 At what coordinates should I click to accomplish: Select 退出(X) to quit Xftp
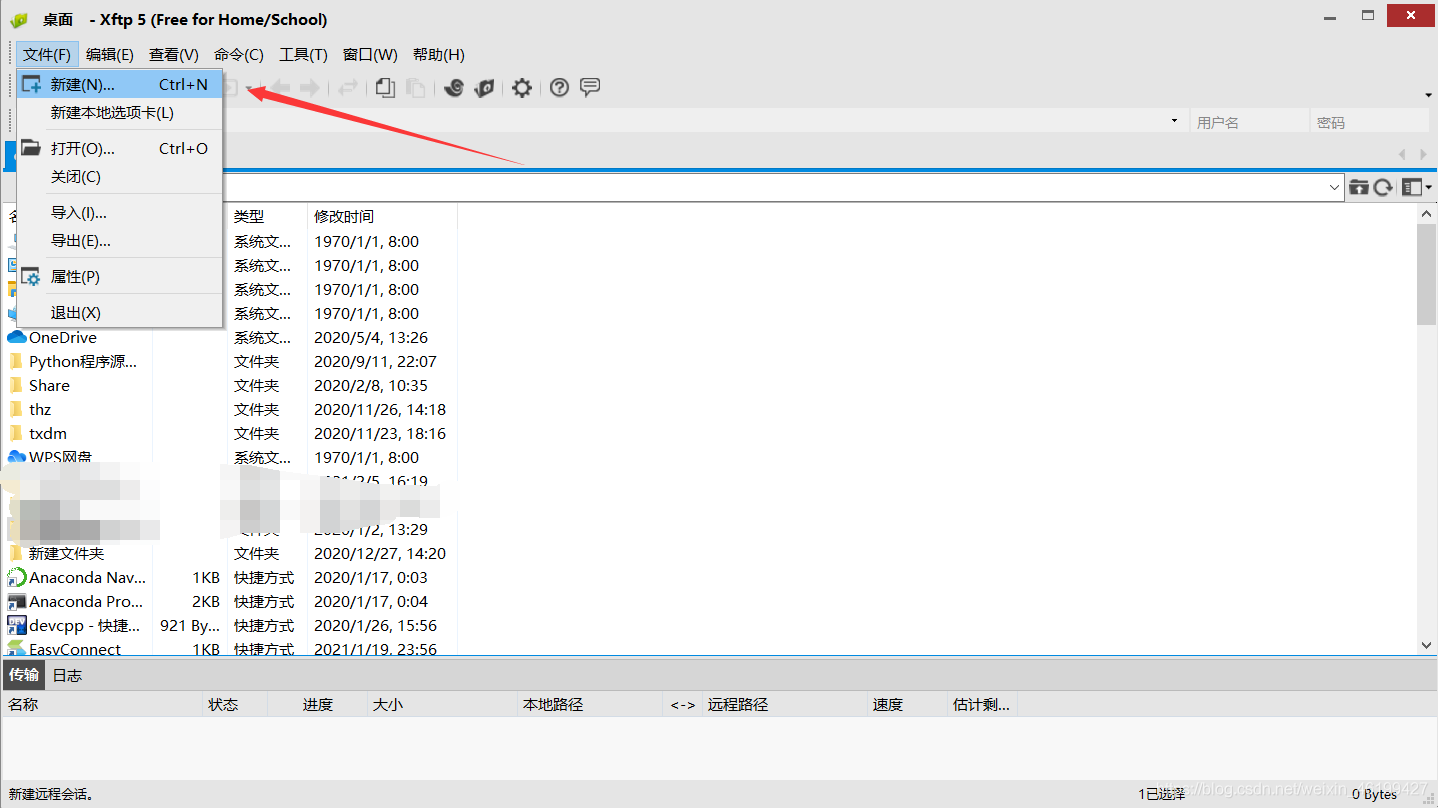[120, 313]
